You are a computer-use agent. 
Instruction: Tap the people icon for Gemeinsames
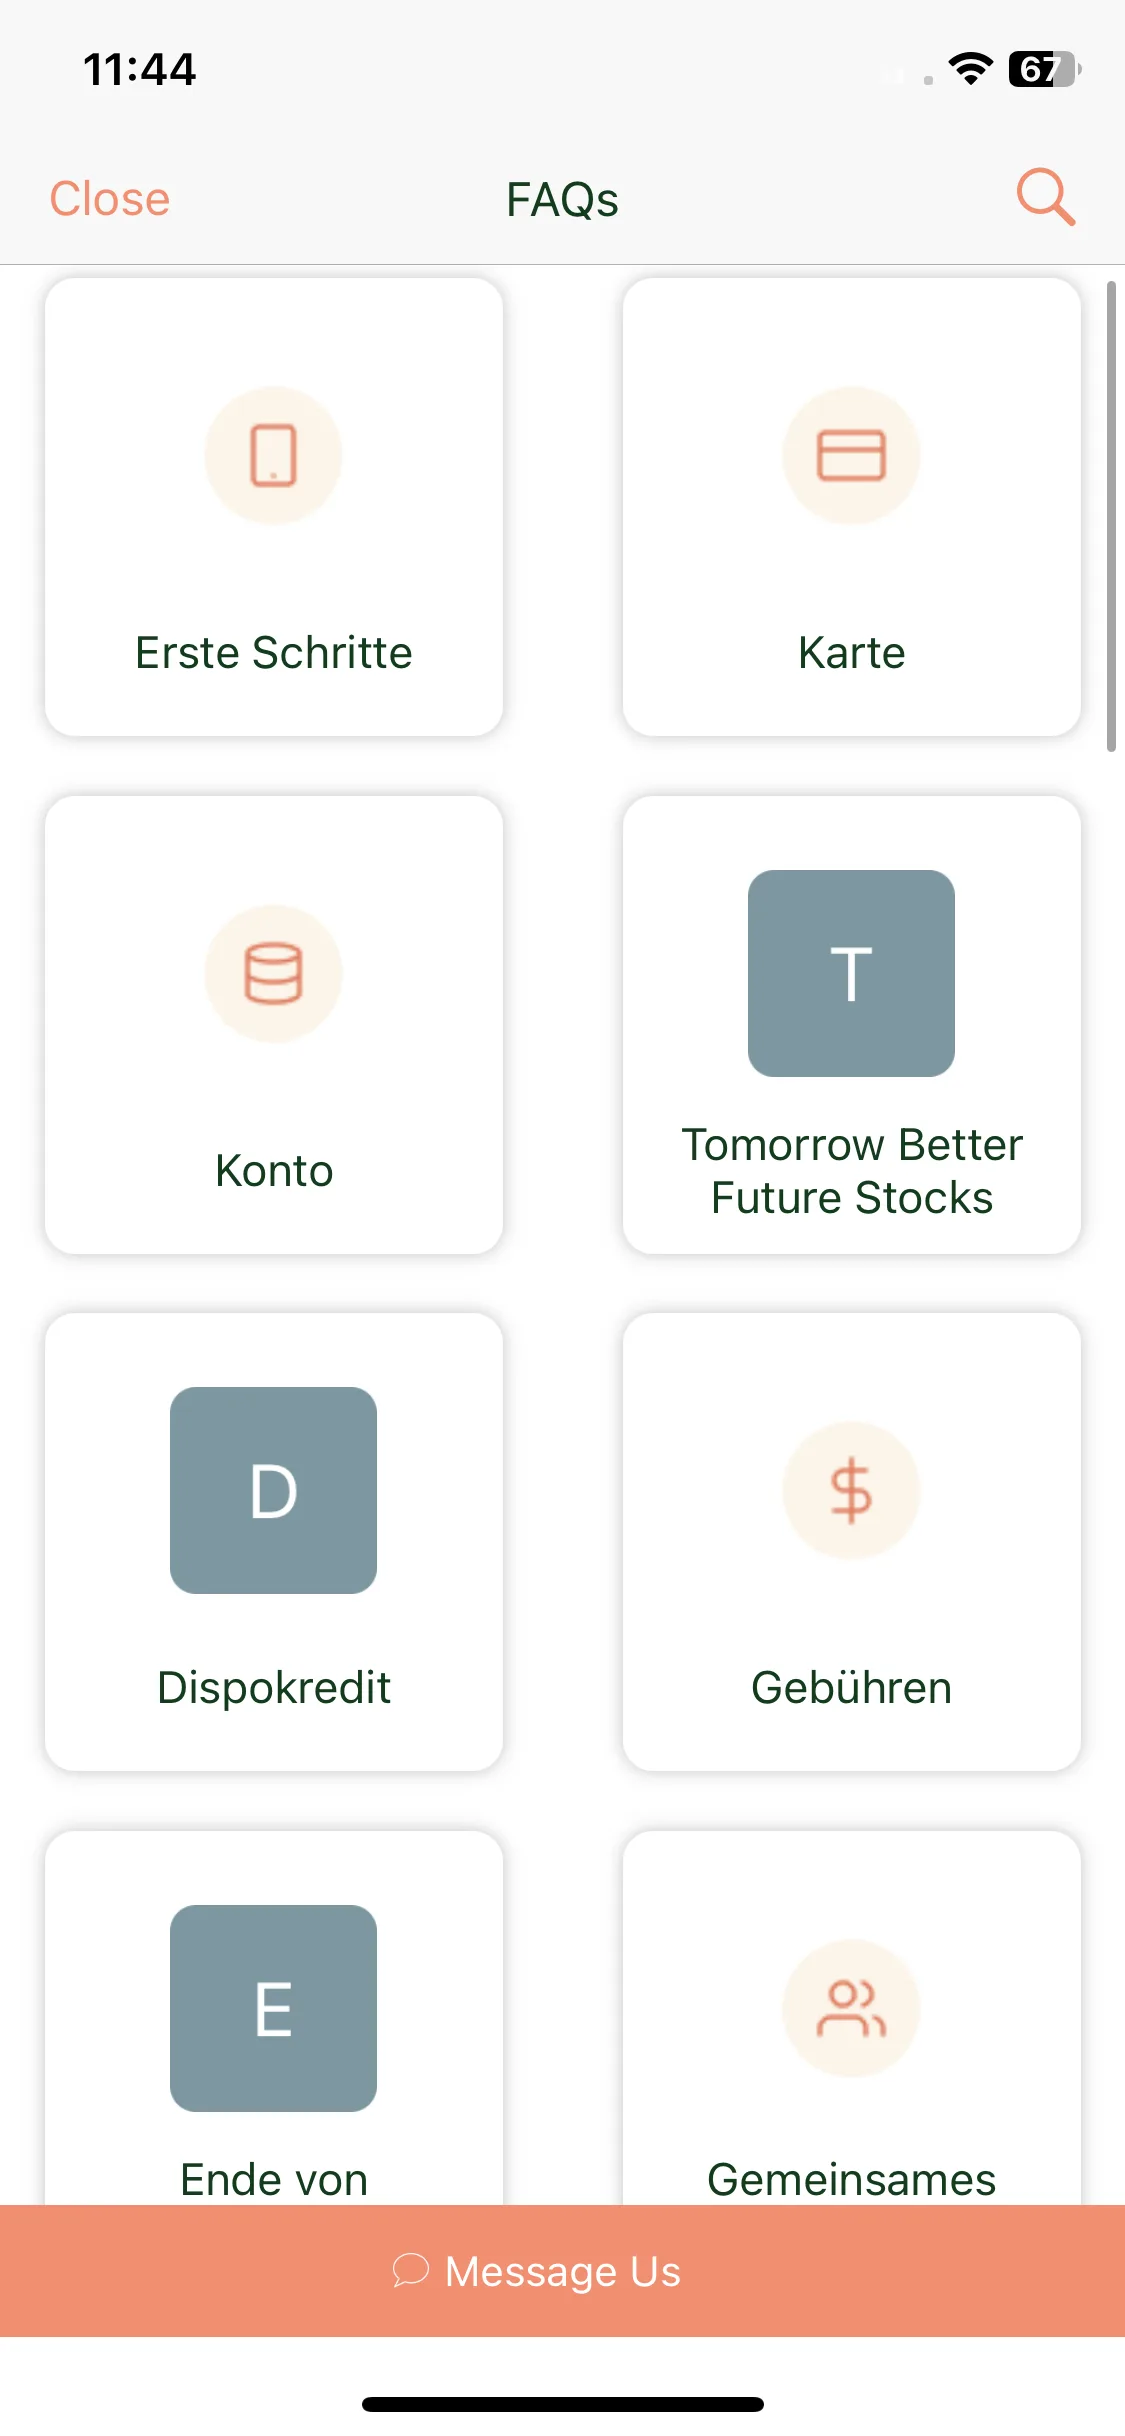point(851,2008)
